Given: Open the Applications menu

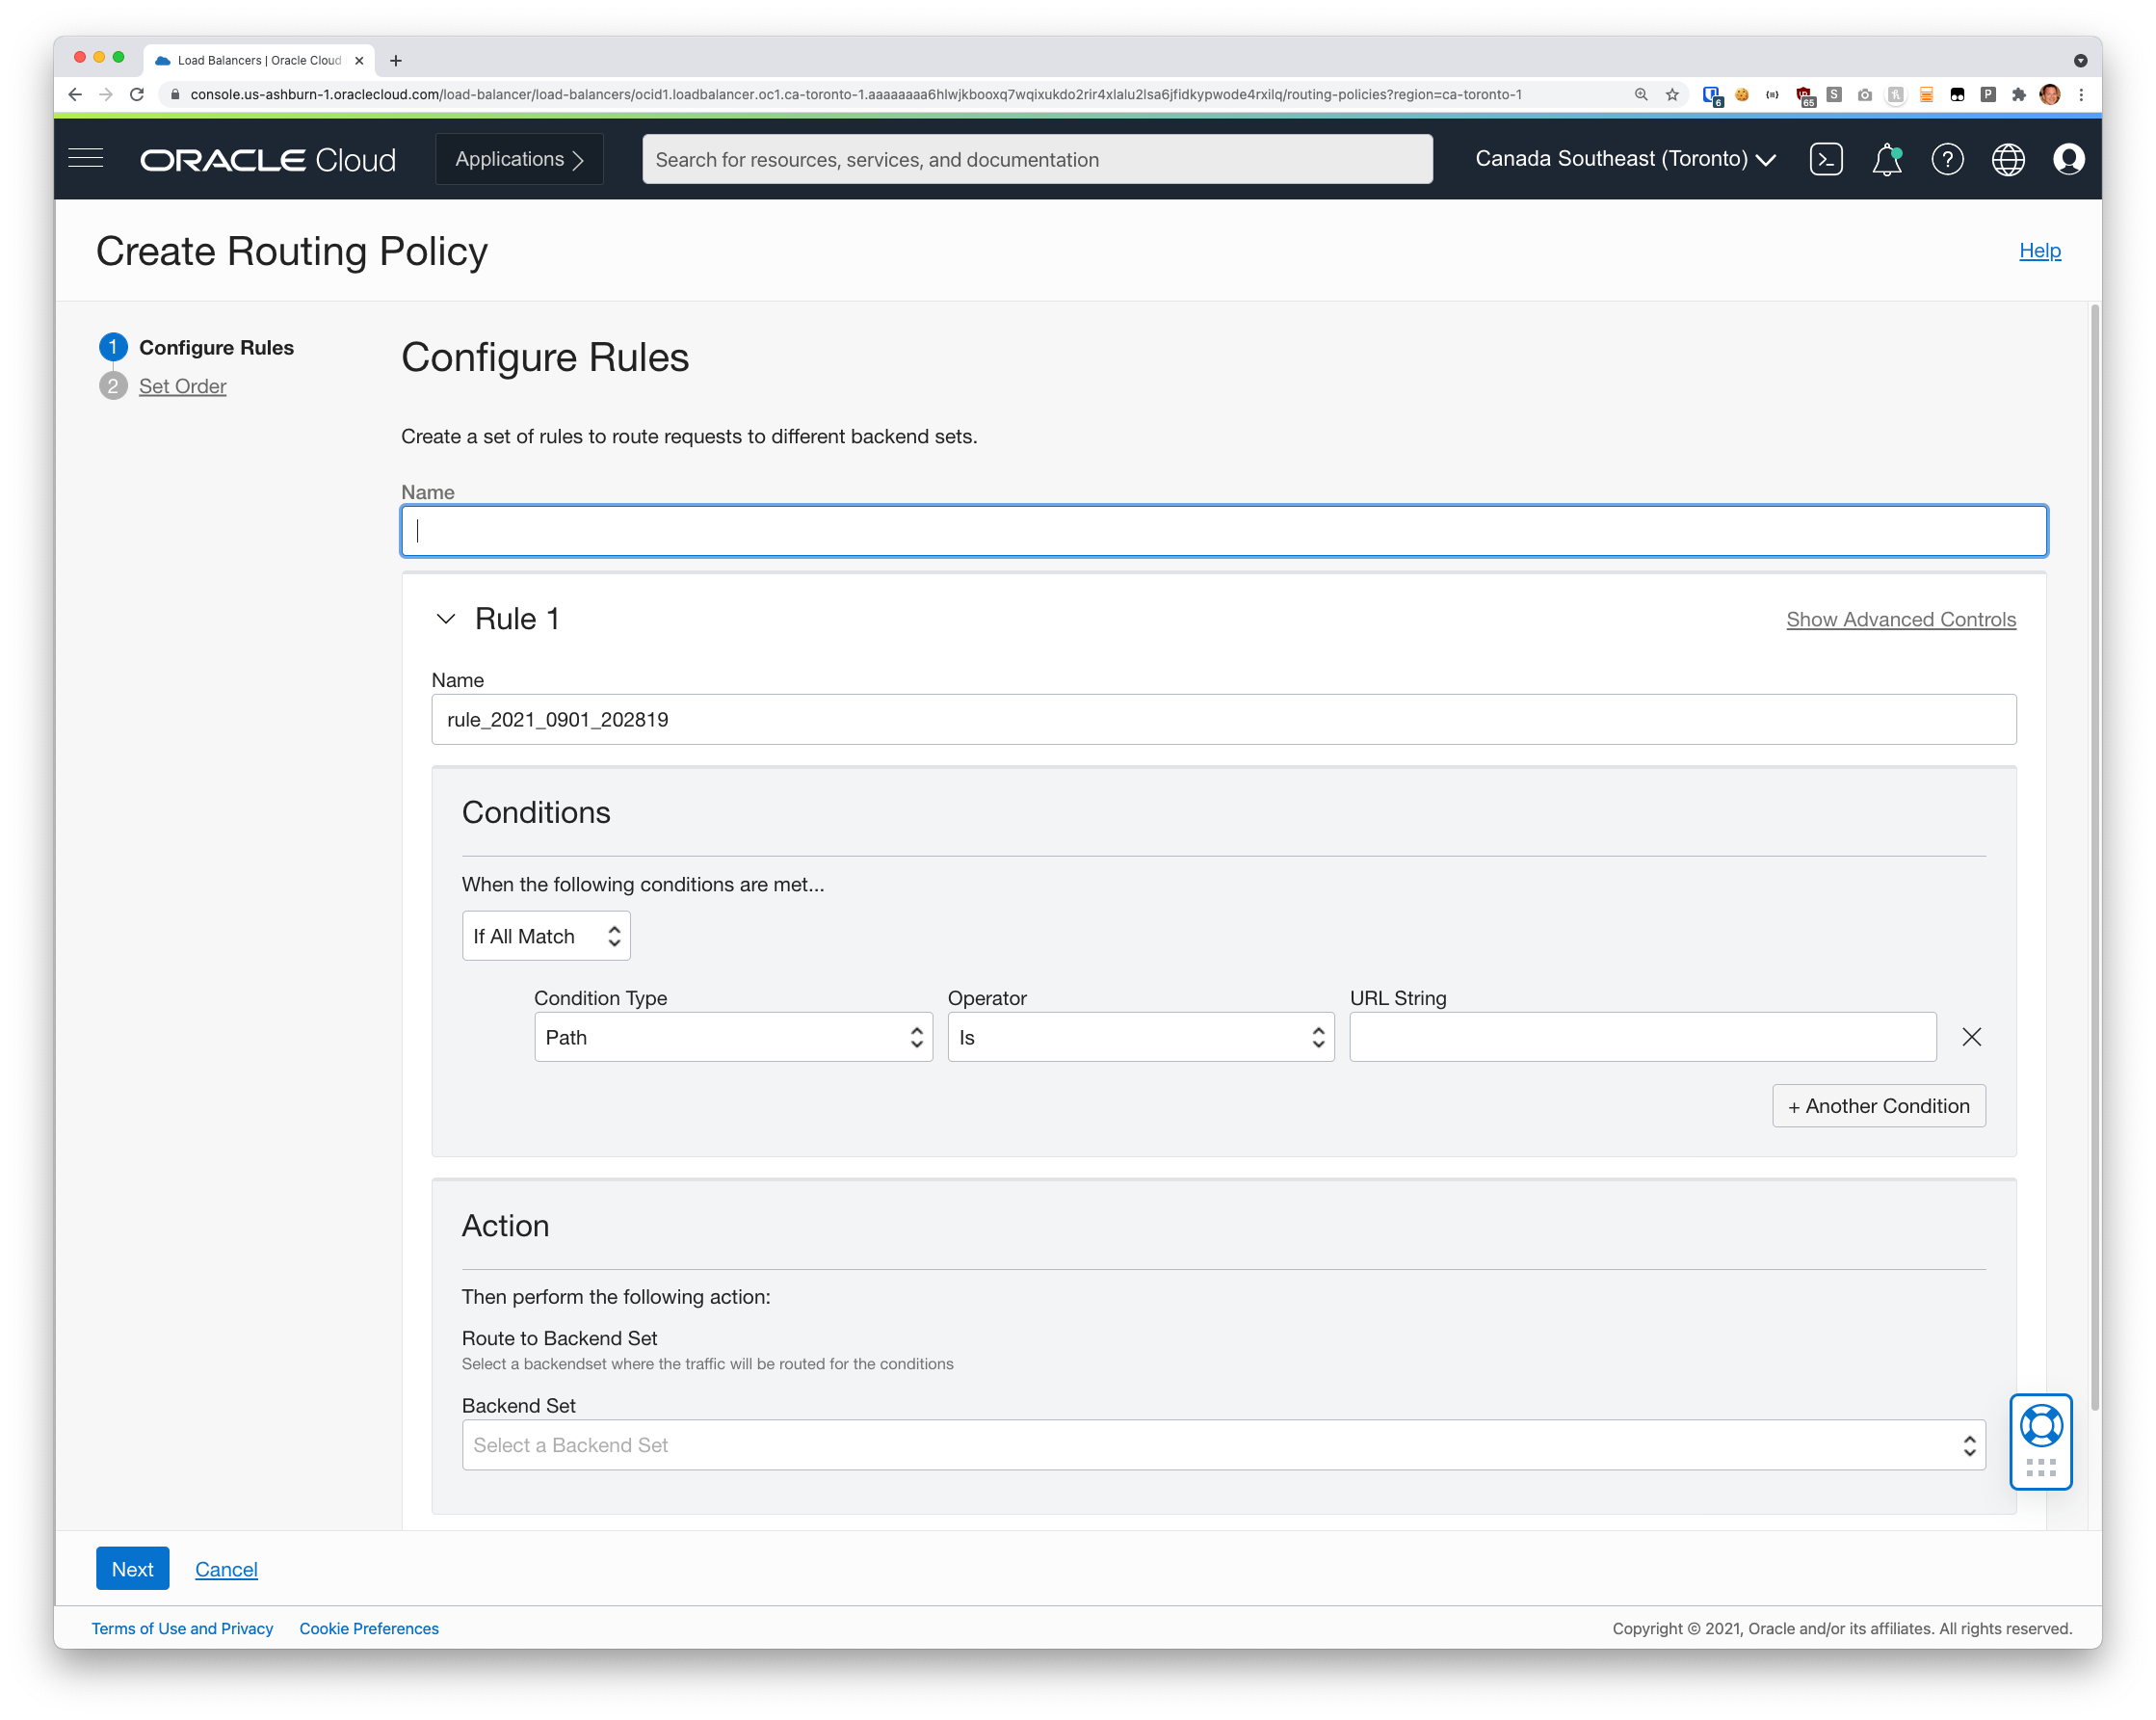Looking at the screenshot, I should point(519,159).
